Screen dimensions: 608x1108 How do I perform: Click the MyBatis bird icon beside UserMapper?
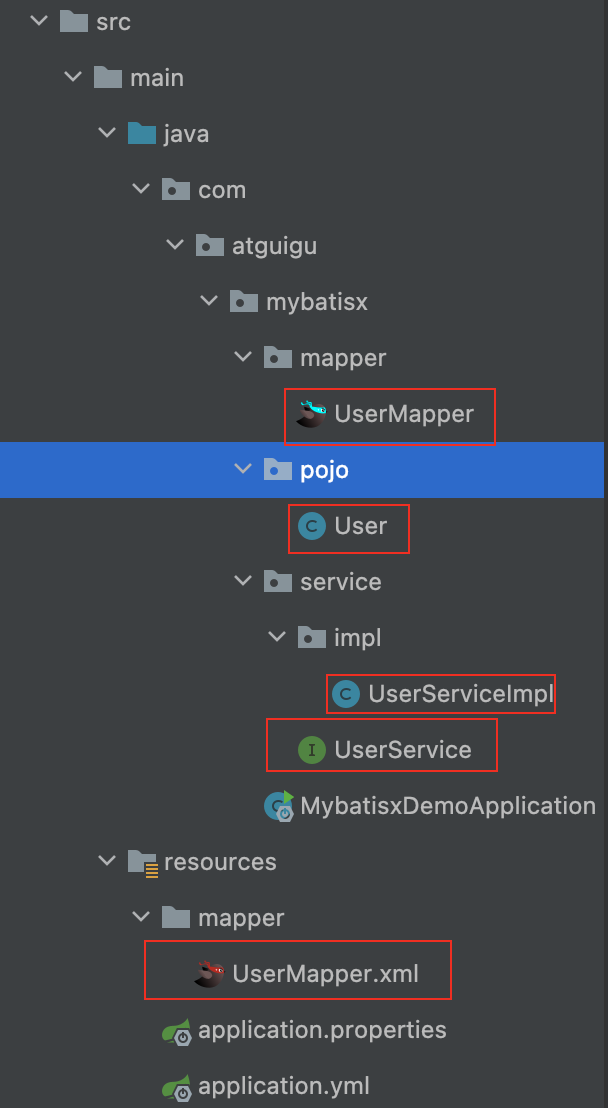pyautogui.click(x=311, y=414)
